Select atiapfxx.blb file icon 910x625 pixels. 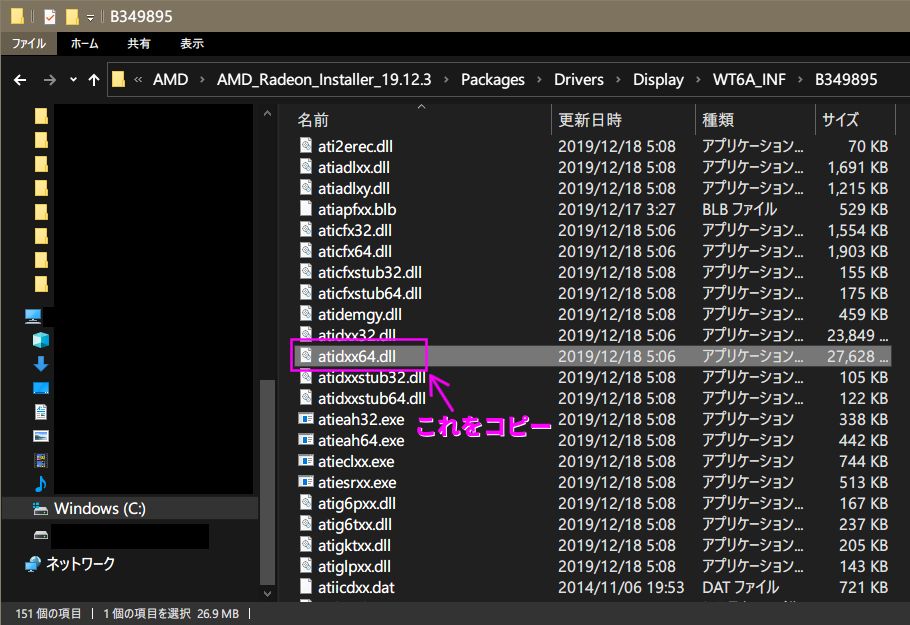[x=306, y=209]
